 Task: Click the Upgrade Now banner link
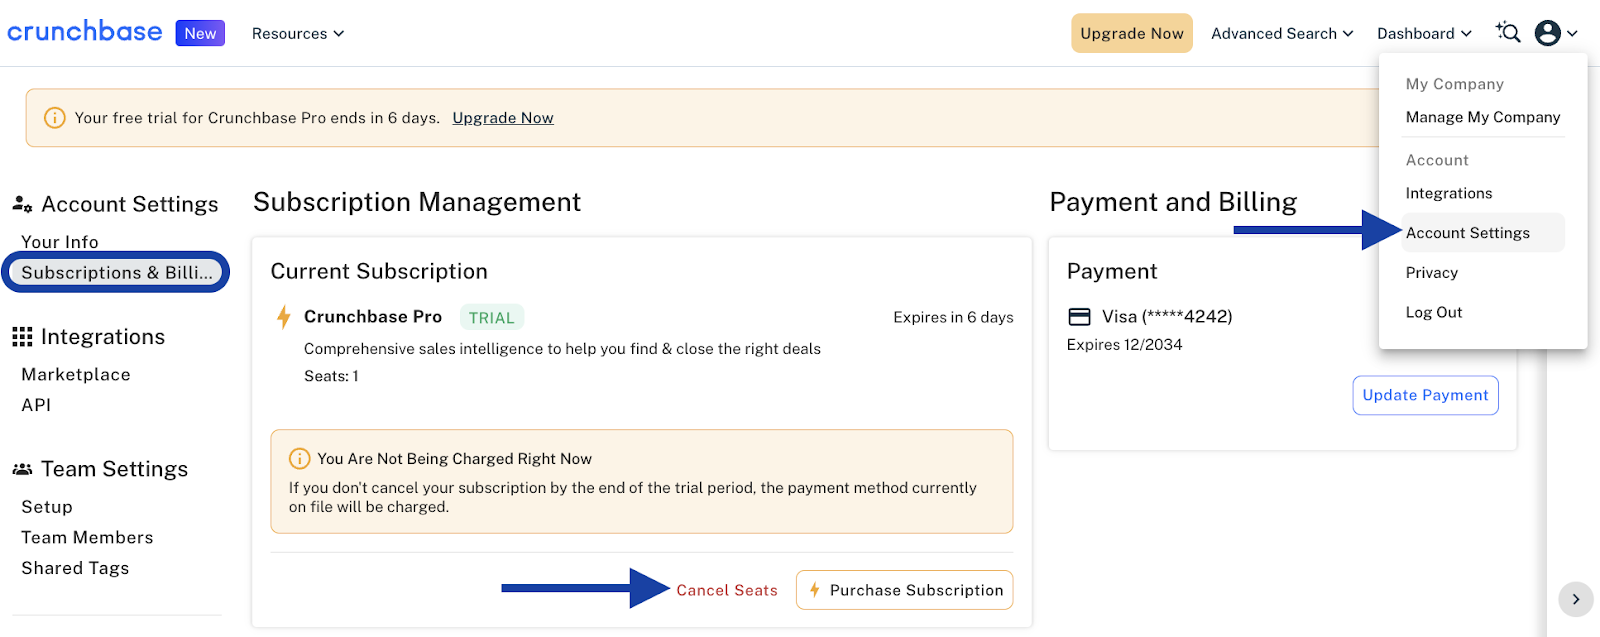coord(503,118)
